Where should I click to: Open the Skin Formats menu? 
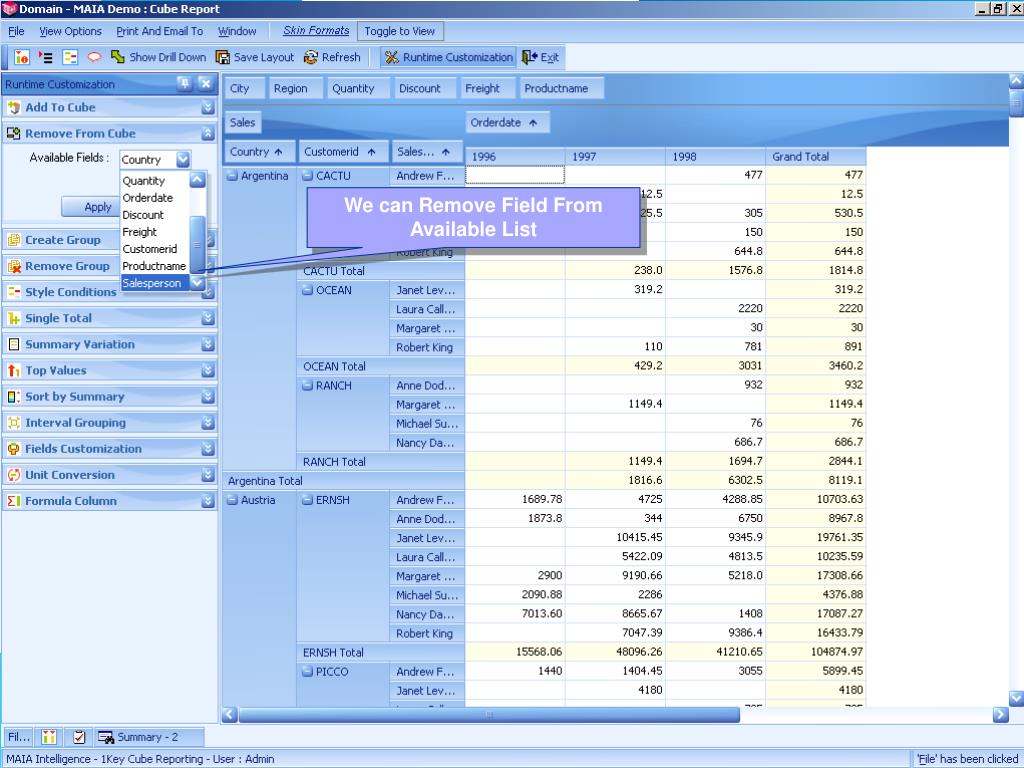[316, 31]
